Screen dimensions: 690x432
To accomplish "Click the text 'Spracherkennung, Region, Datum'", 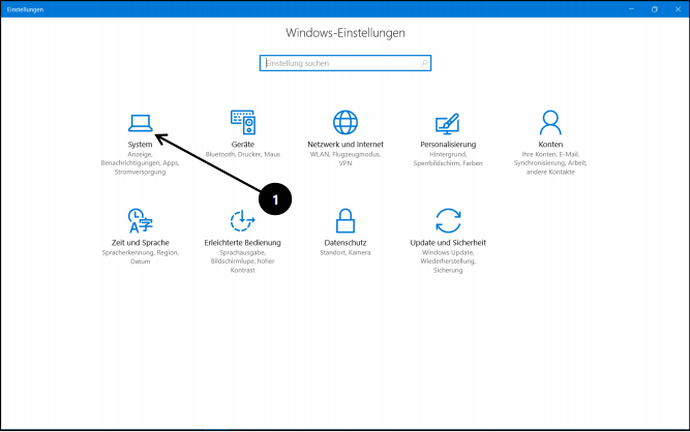I will (x=140, y=257).
